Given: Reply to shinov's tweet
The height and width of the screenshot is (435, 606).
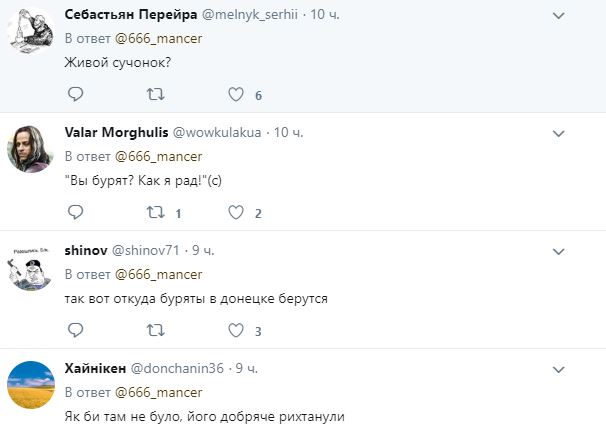Looking at the screenshot, I should (75, 330).
